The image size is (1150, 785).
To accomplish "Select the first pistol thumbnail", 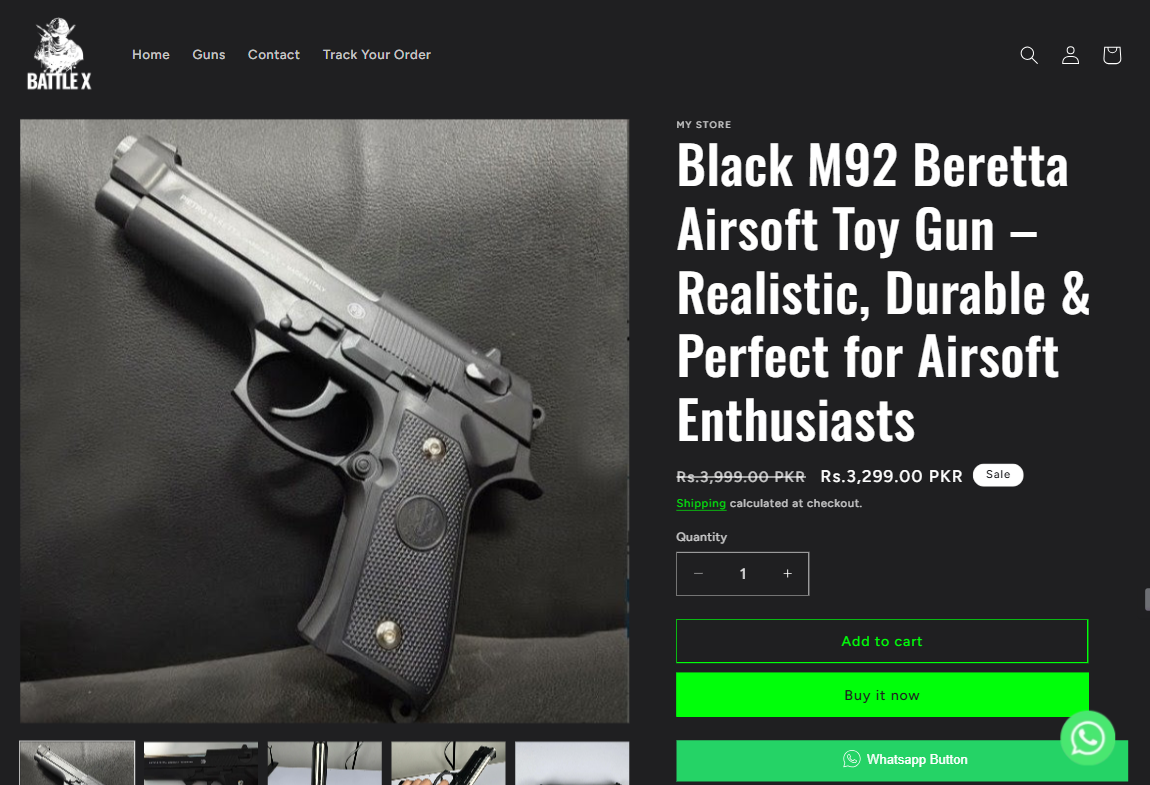I will (77, 763).
